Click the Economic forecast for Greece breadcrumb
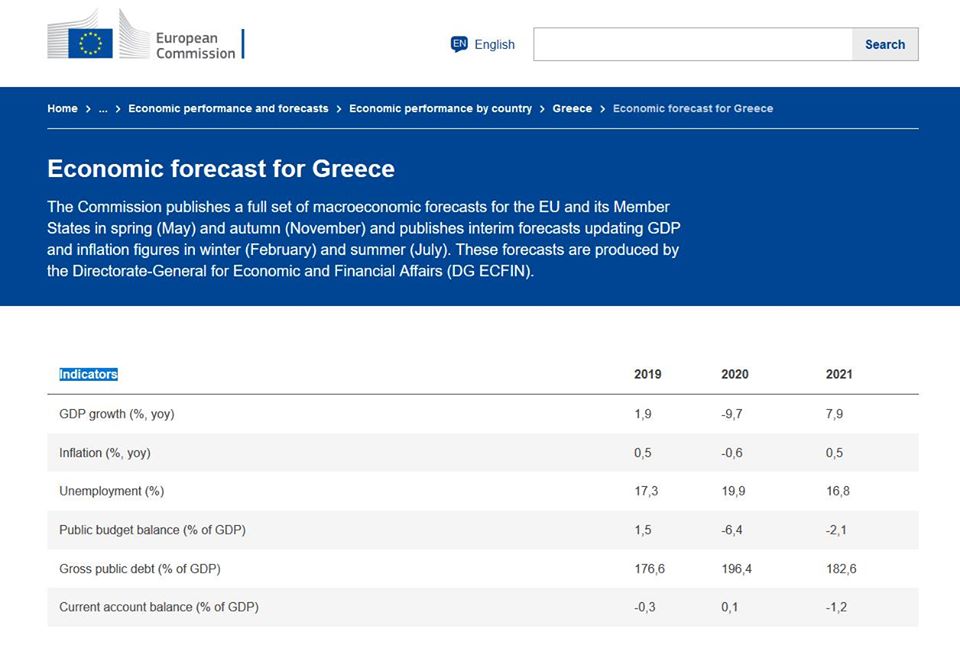This screenshot has height=651, width=960. (692, 108)
